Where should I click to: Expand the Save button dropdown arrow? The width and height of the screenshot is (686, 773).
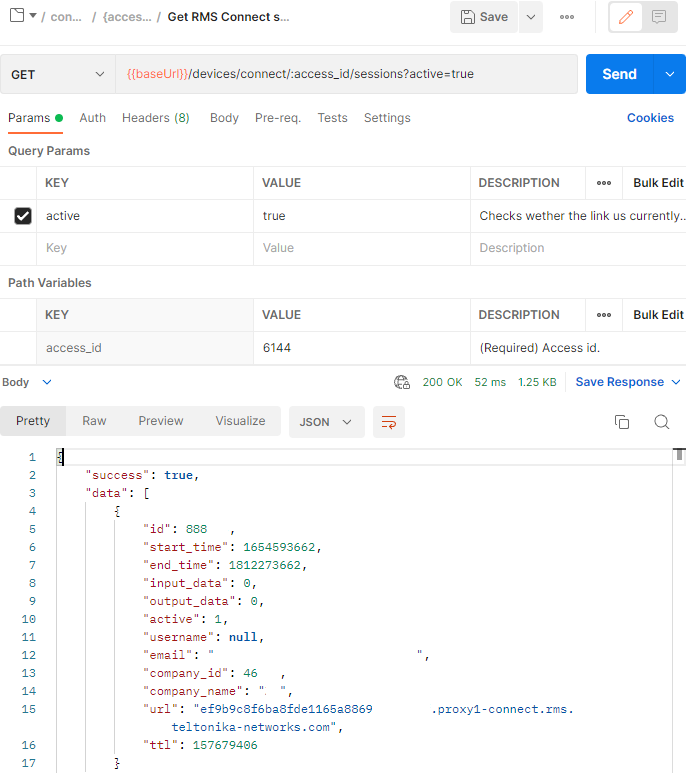point(530,17)
